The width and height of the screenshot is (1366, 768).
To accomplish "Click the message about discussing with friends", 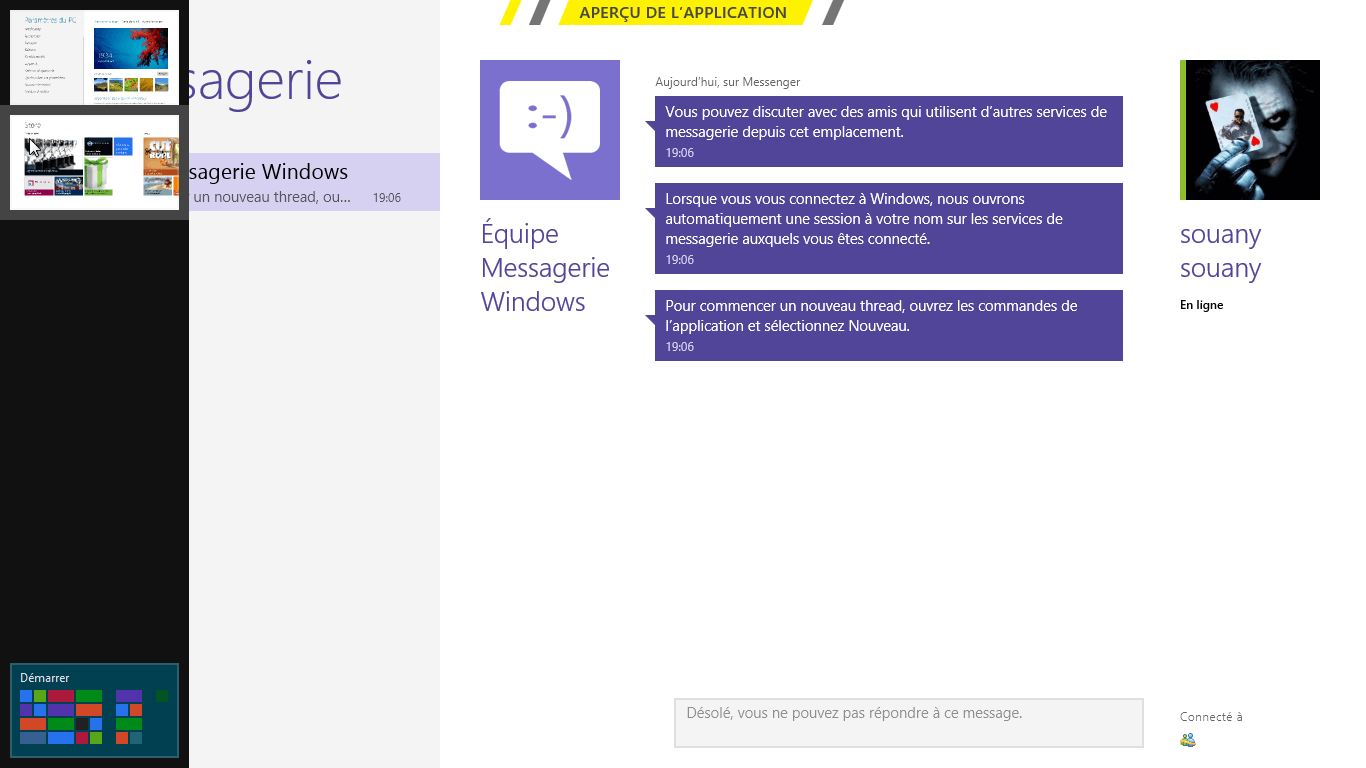I will 889,131.
